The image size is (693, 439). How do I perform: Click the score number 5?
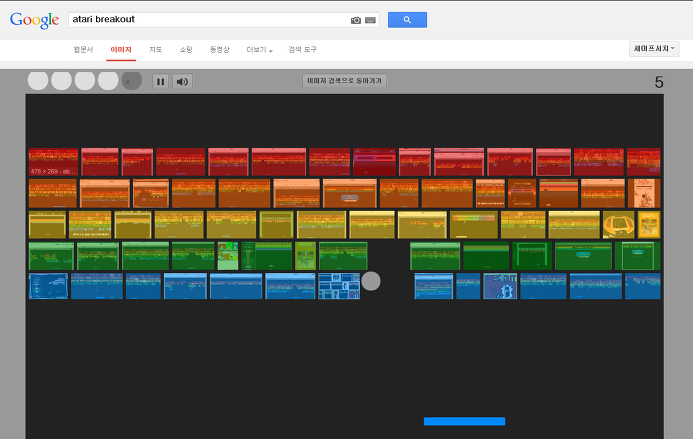659,82
